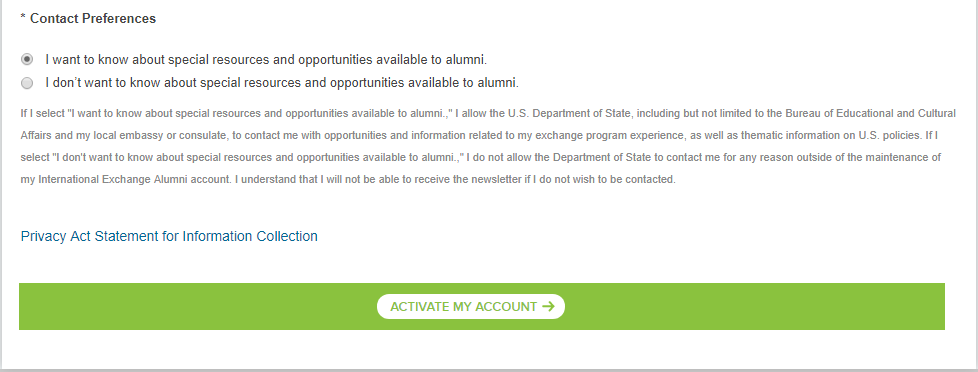Click the disclaimer line starting "Affairs and my local embassy"
Image resolution: width=978 pixels, height=372 pixels.
coord(479,135)
